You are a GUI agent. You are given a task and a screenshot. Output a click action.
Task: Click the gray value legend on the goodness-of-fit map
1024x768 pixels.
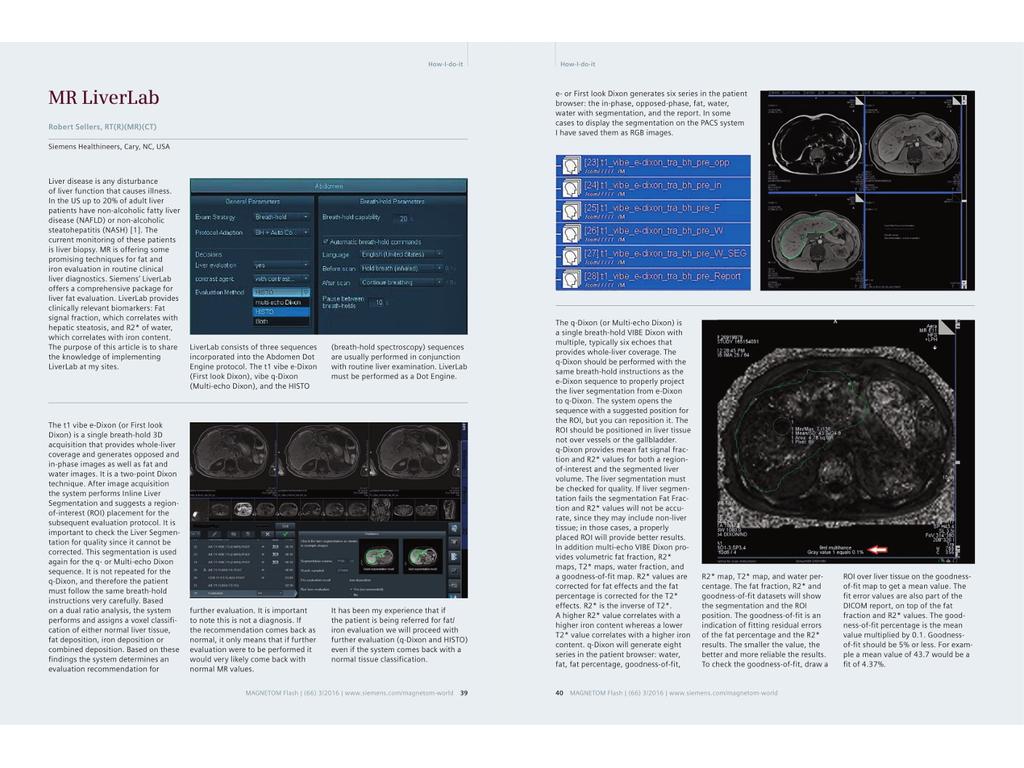(x=835, y=550)
